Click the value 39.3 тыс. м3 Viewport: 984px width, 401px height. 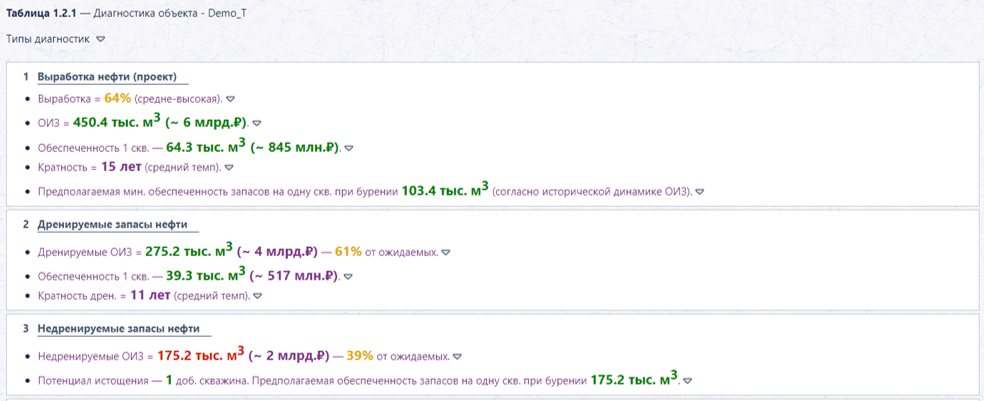(x=206, y=275)
